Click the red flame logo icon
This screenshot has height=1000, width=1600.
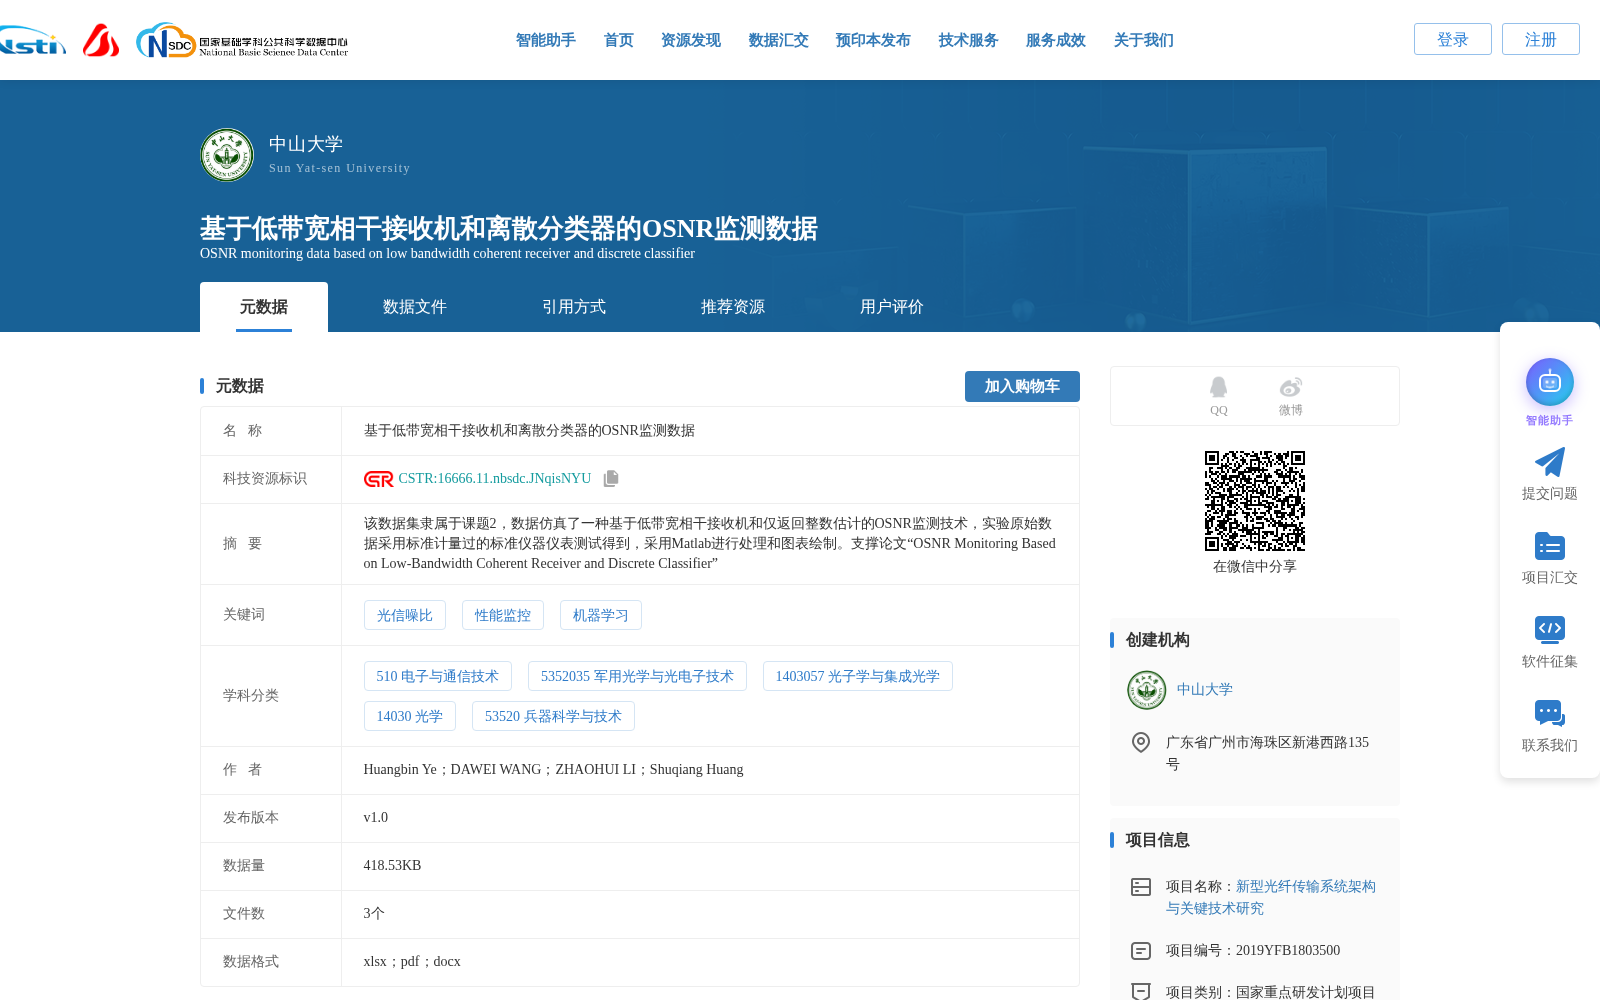pyautogui.click(x=100, y=40)
